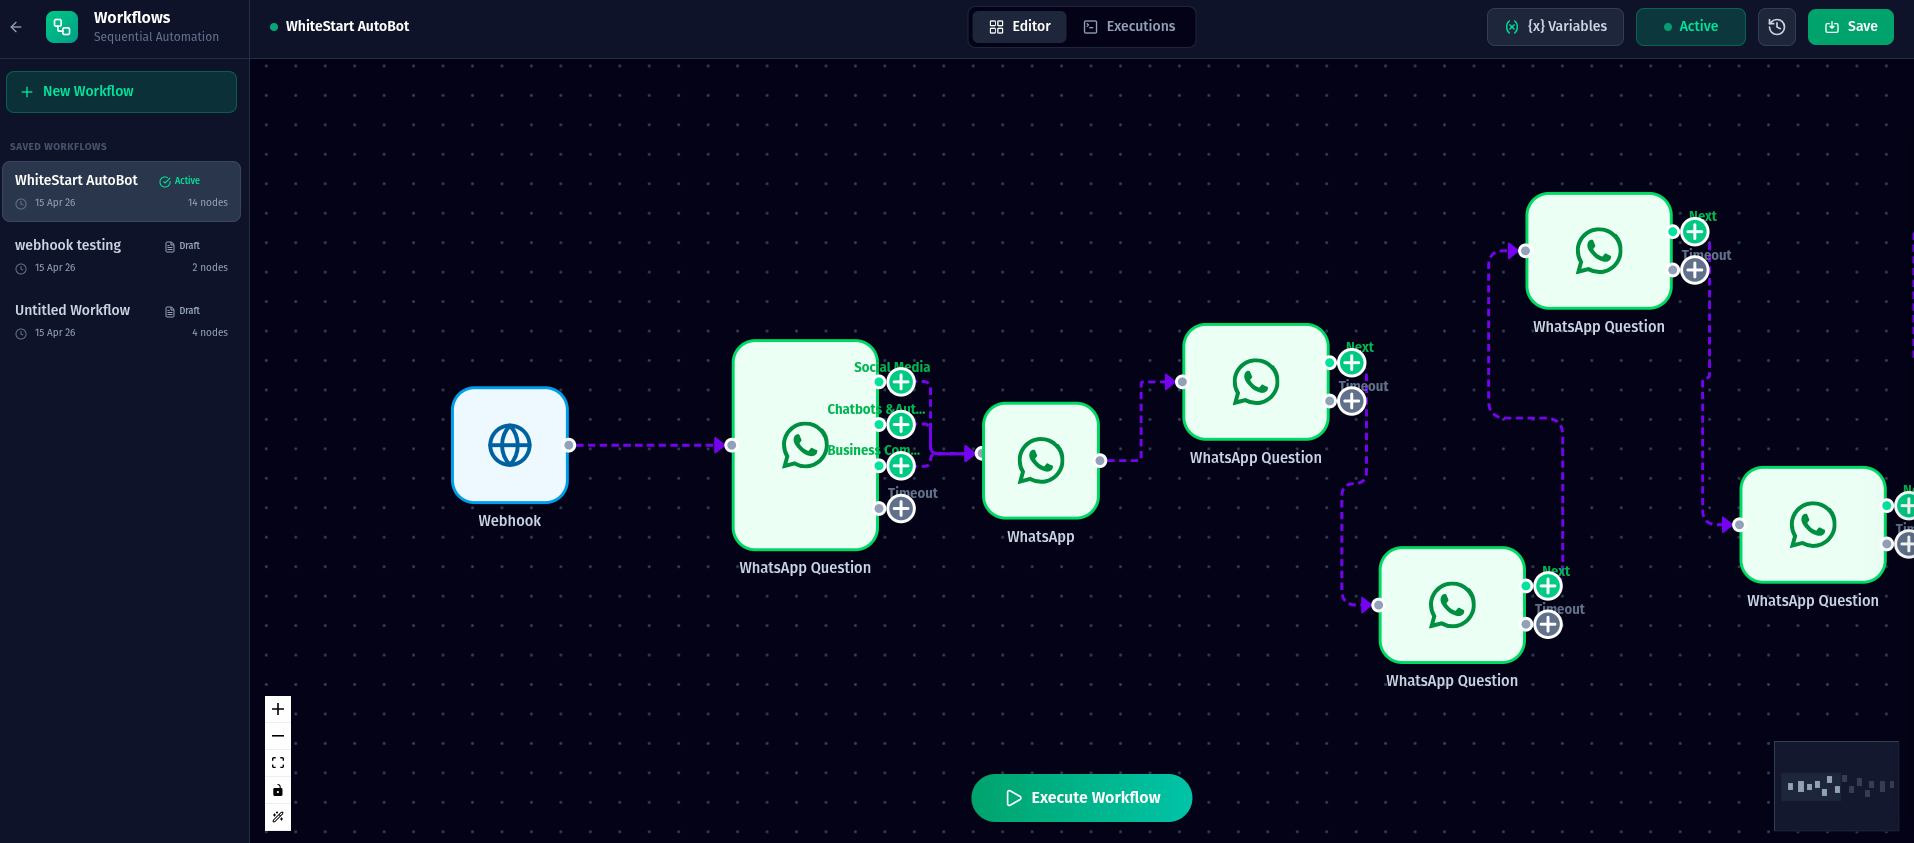Create a new workflow with New Workflow
The image size is (1914, 843).
(x=121, y=92)
